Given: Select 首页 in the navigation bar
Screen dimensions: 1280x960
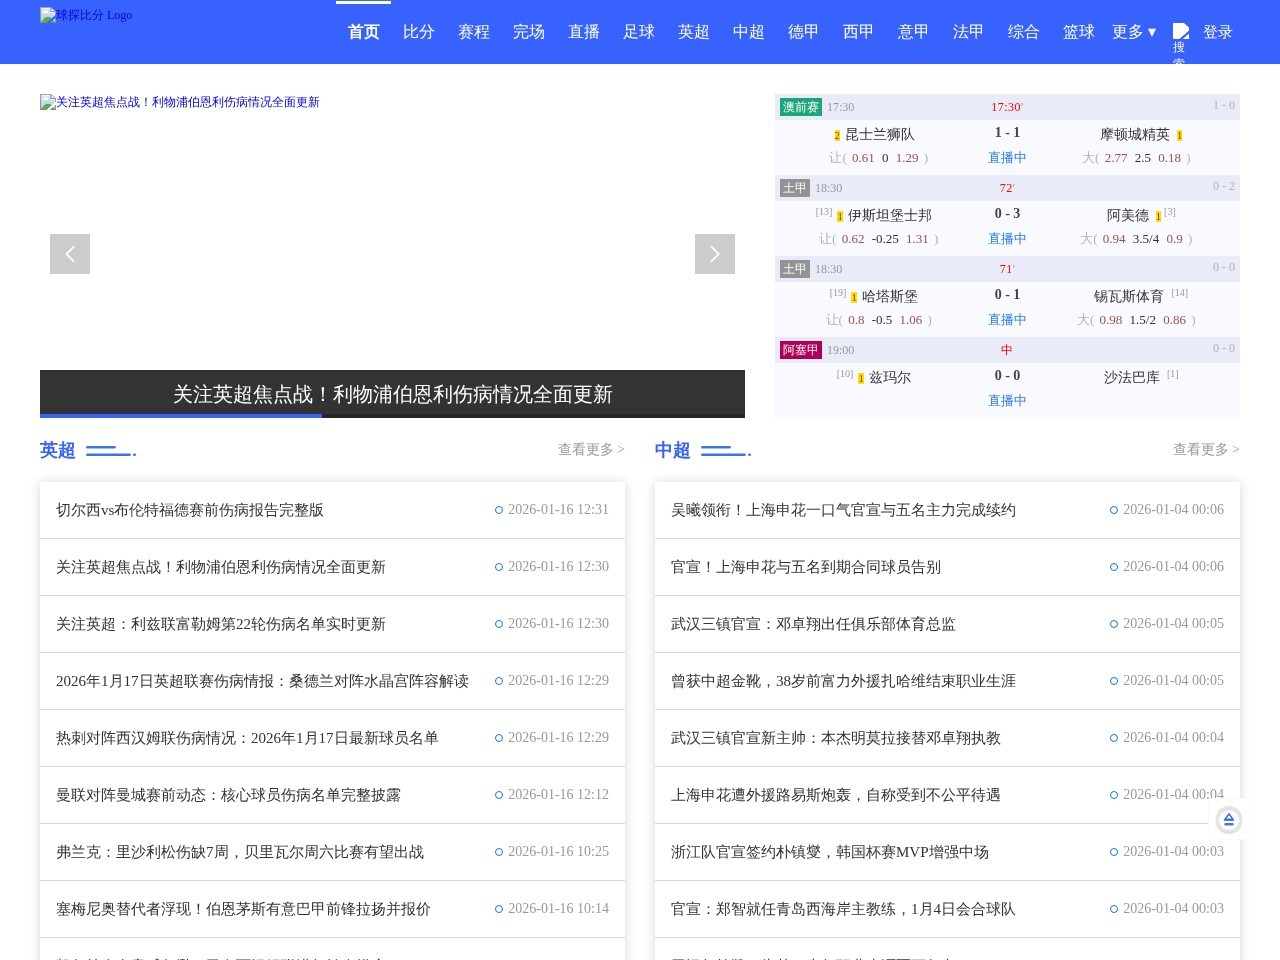Looking at the screenshot, I should [362, 32].
